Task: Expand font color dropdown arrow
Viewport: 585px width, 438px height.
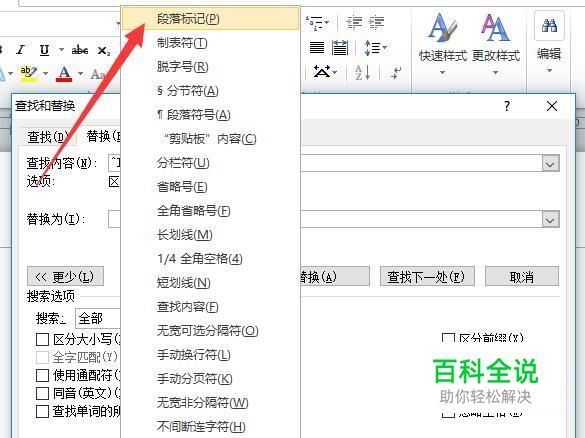Action: click(x=80, y=73)
